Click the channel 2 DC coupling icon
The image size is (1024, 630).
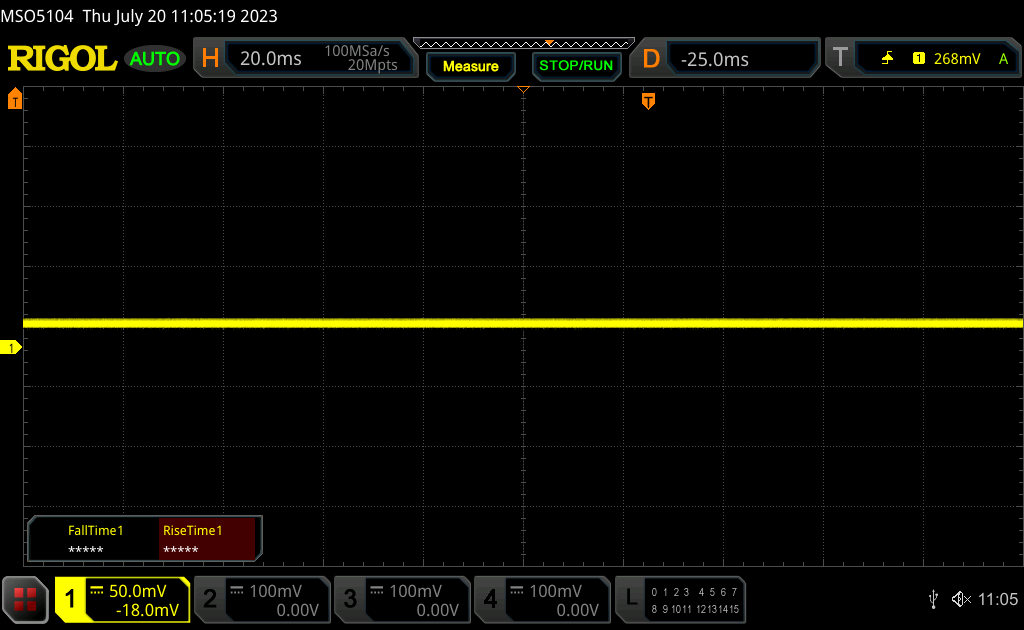coord(236,591)
